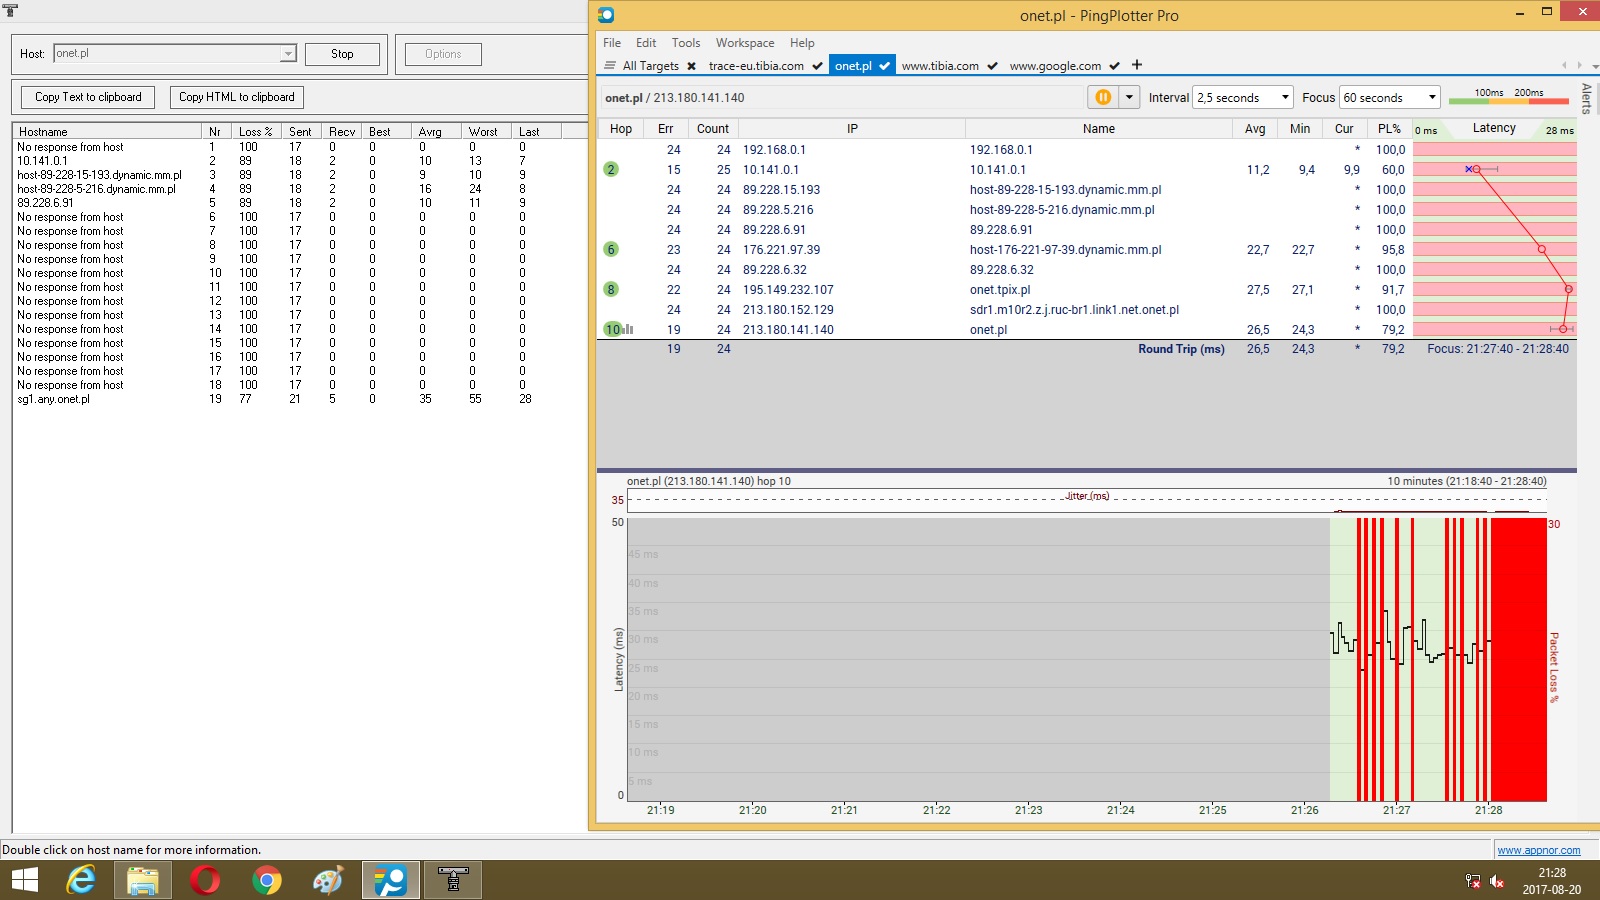Viewport: 1600px width, 900px height.
Task: Select the All Targets tab
Action: coord(650,66)
